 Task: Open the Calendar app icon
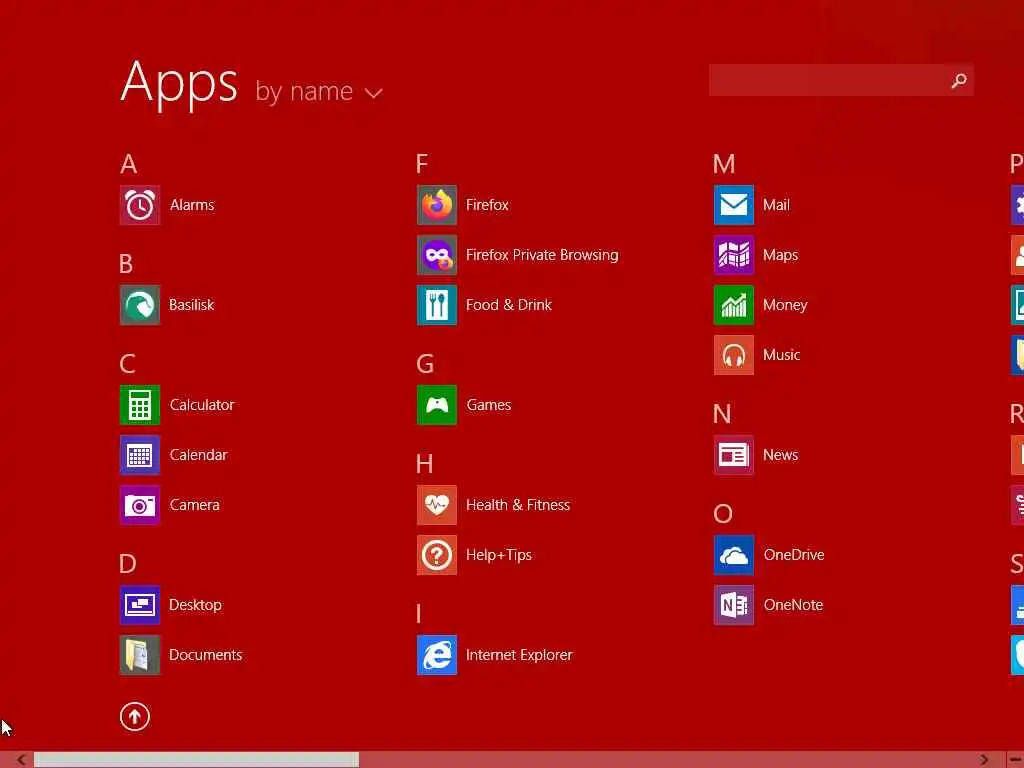click(140, 455)
